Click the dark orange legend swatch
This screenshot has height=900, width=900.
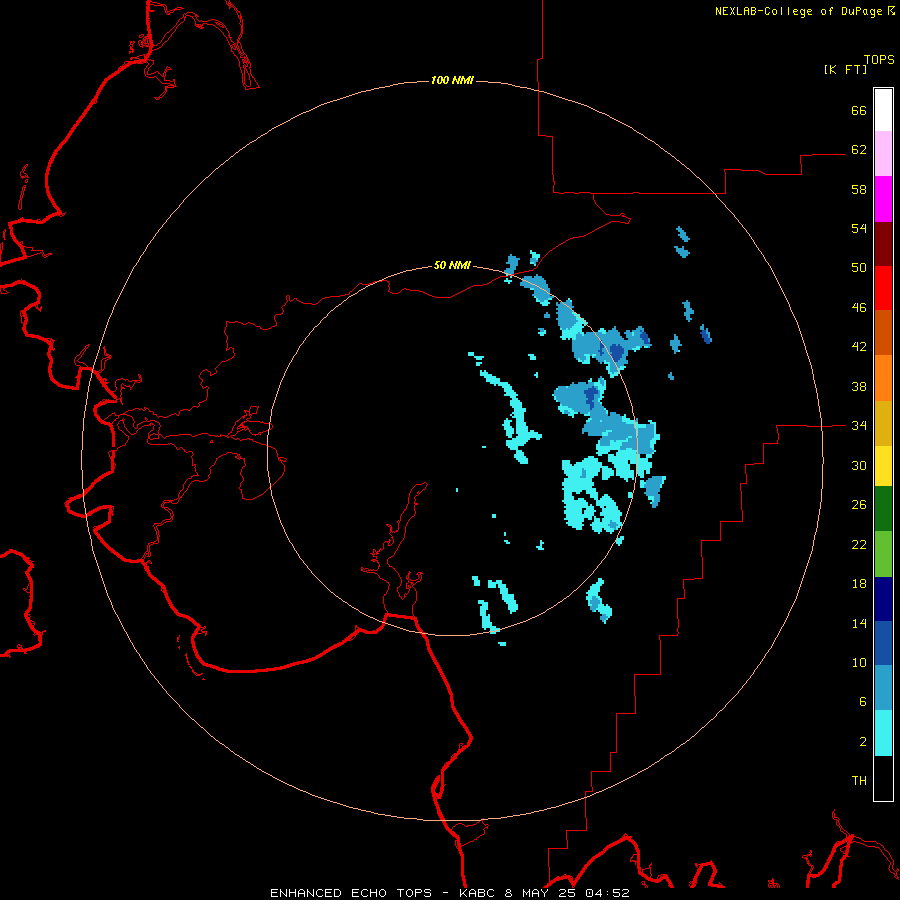[x=883, y=333]
